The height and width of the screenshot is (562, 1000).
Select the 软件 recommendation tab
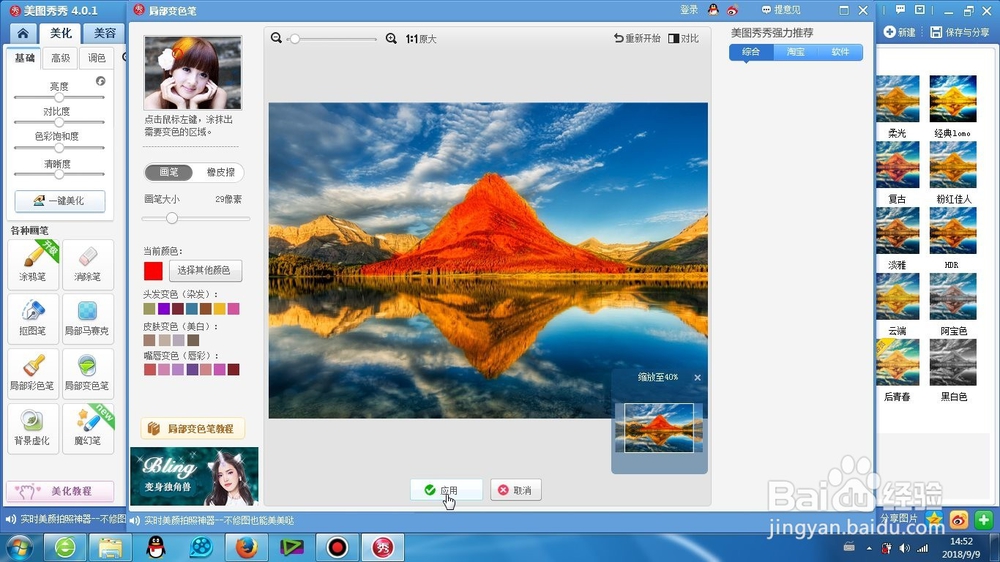click(841, 52)
